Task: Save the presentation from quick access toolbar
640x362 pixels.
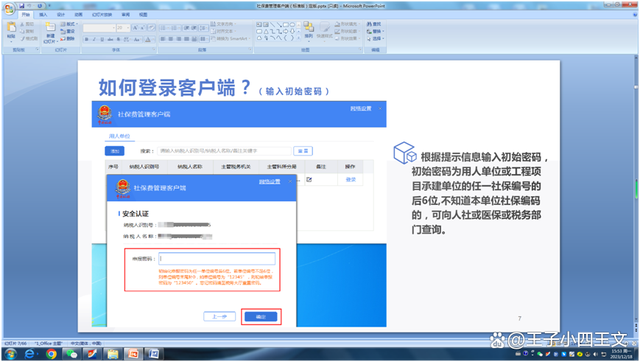Action: (22, 6)
